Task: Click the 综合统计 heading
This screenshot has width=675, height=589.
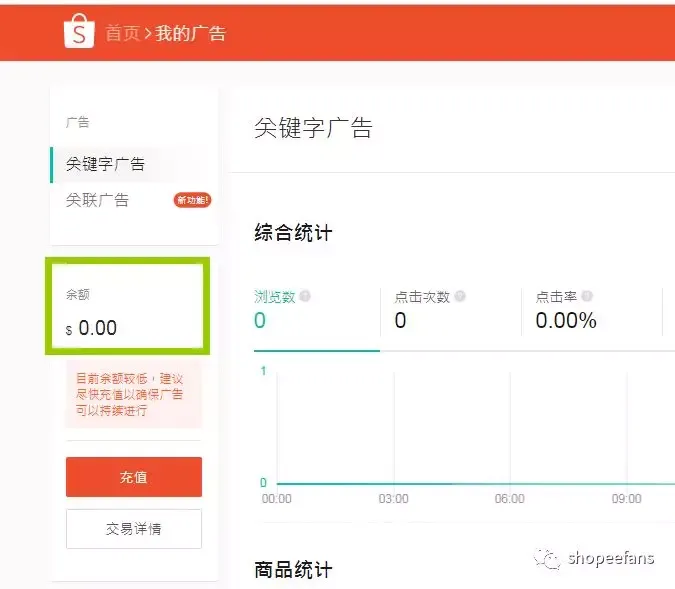Action: click(293, 233)
